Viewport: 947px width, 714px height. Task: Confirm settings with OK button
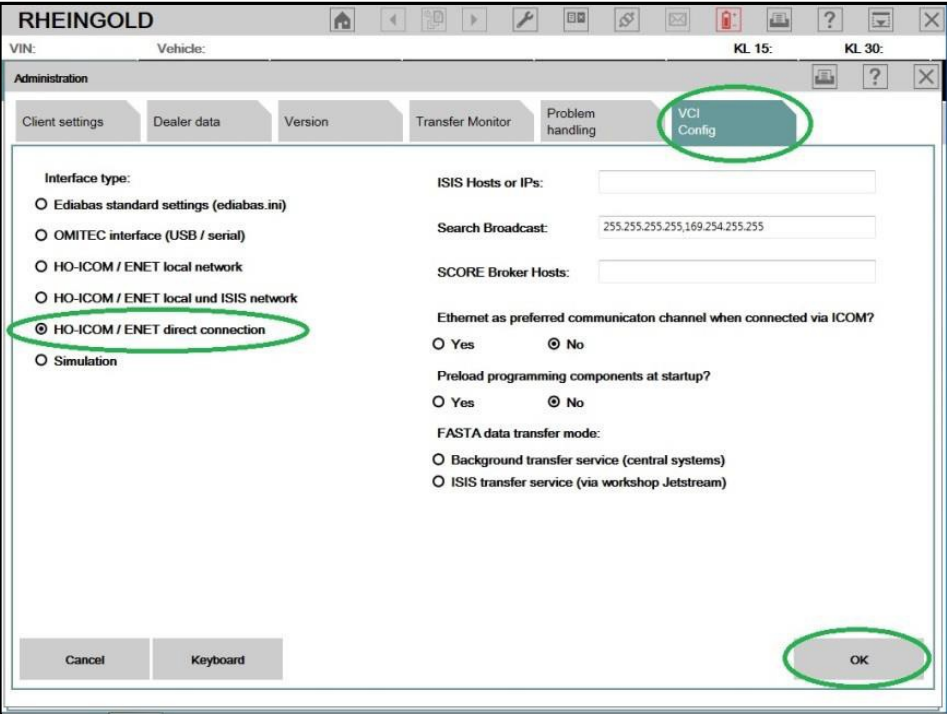pos(858,660)
